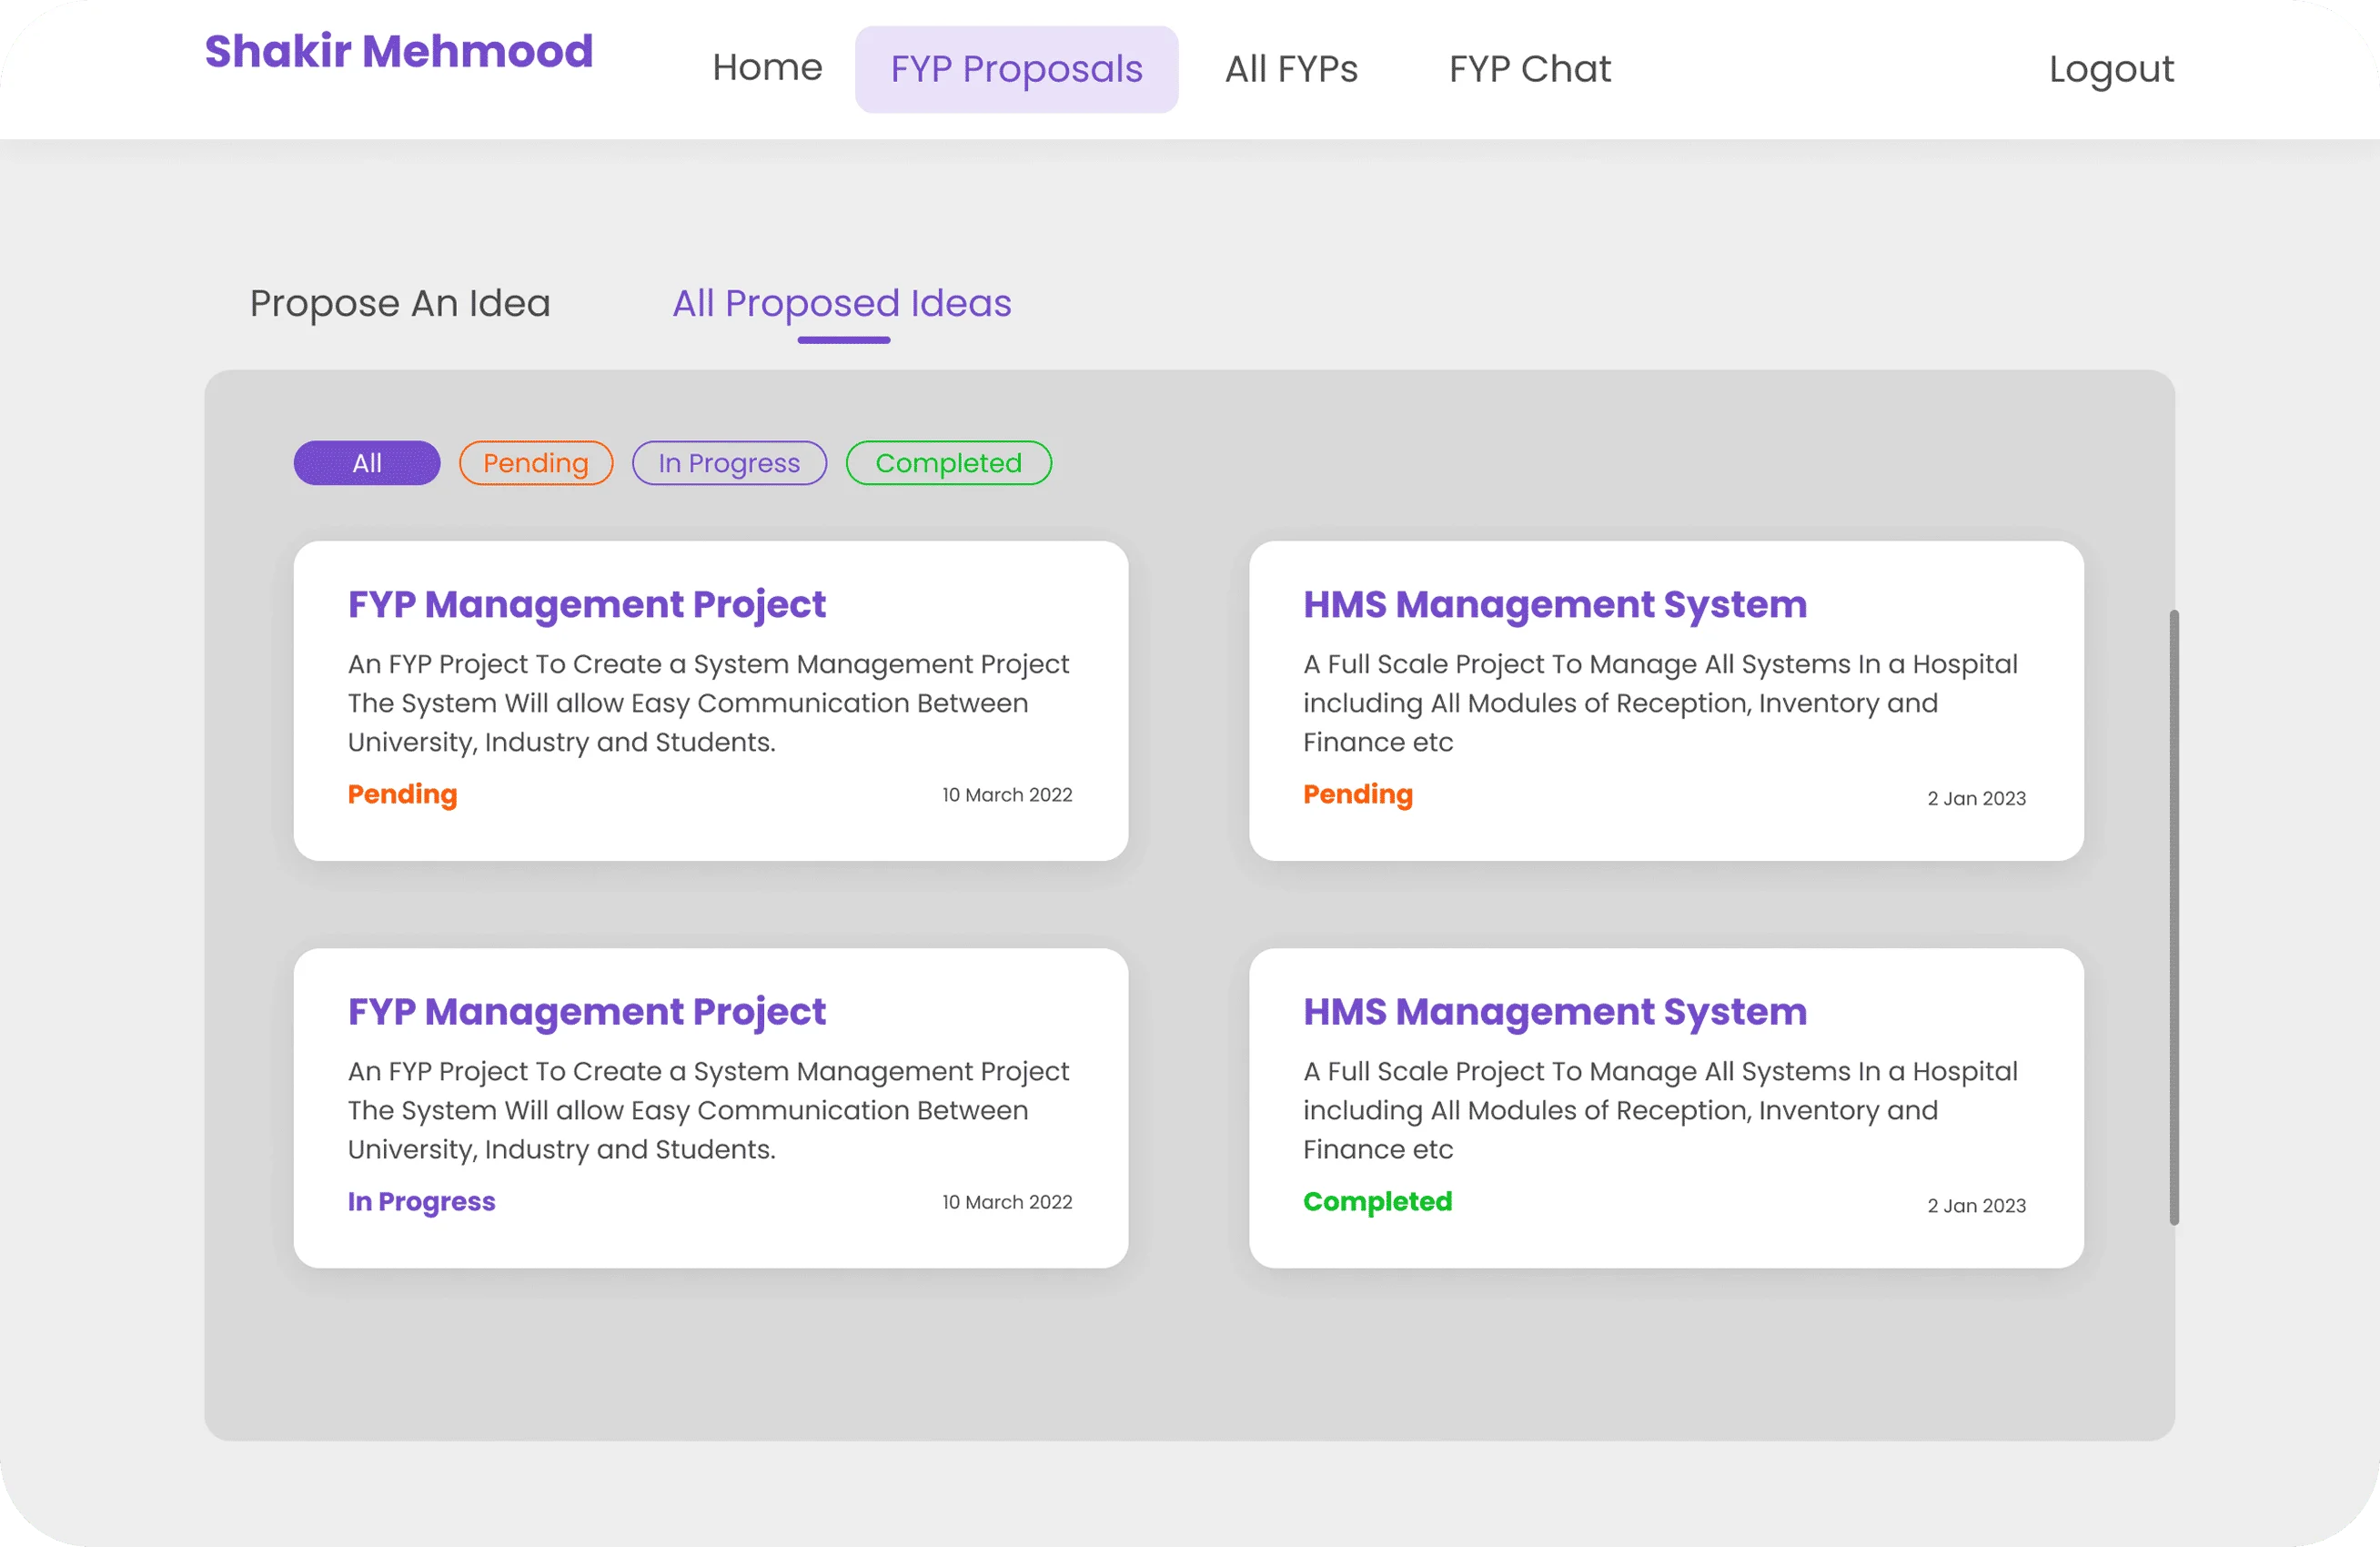Select the All Proposed Ideas tab
The image size is (2380, 1547).
(841, 303)
